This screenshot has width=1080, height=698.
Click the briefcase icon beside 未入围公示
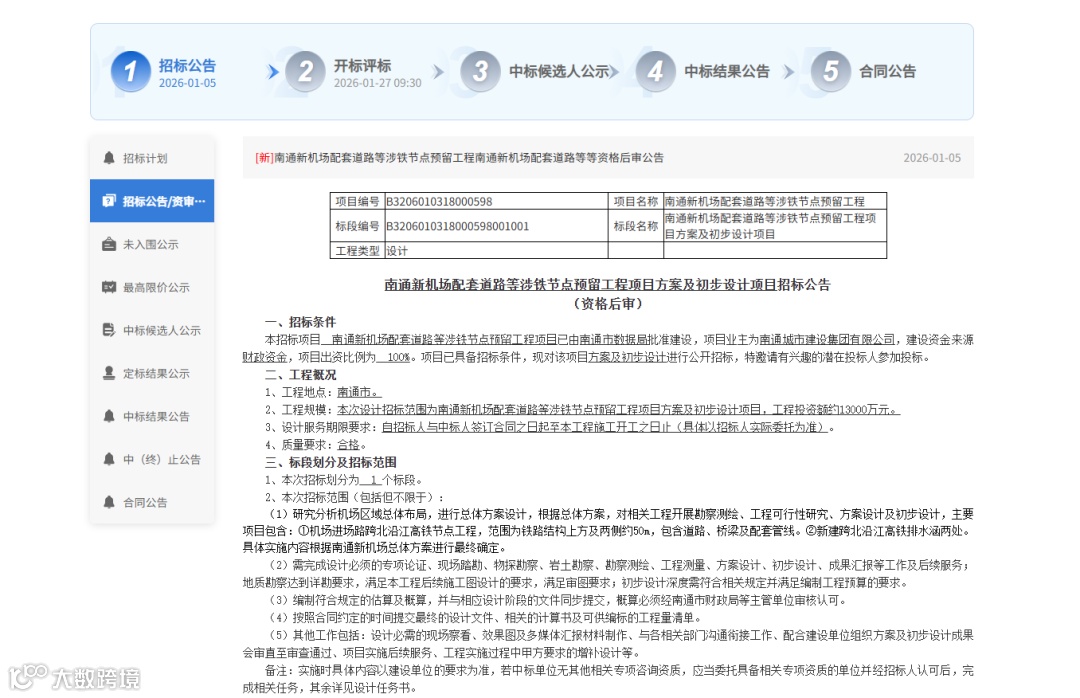(x=109, y=244)
